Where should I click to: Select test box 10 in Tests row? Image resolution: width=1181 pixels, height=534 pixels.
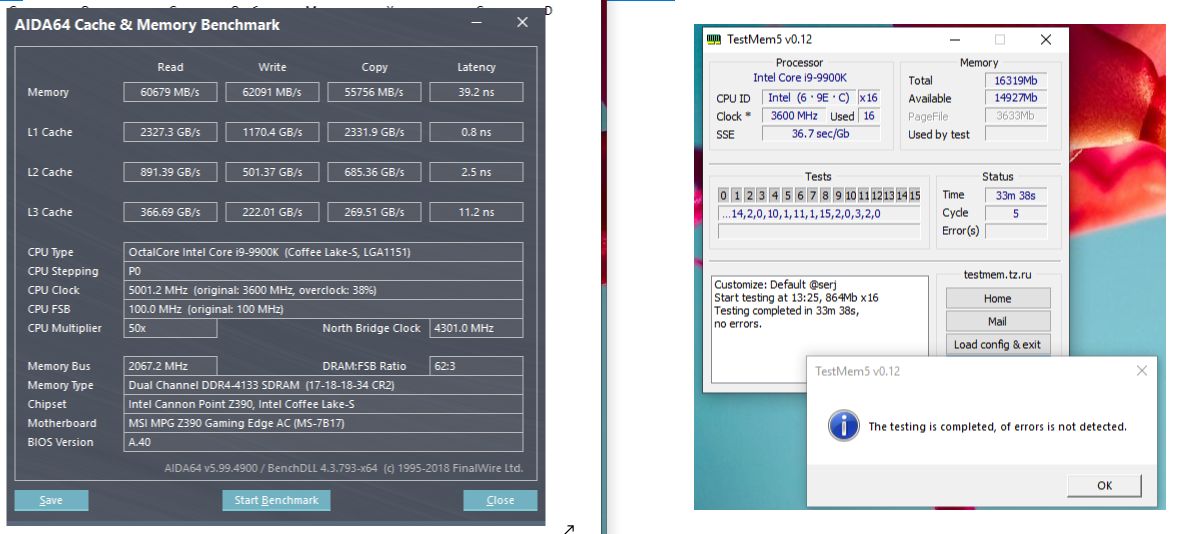click(x=851, y=196)
